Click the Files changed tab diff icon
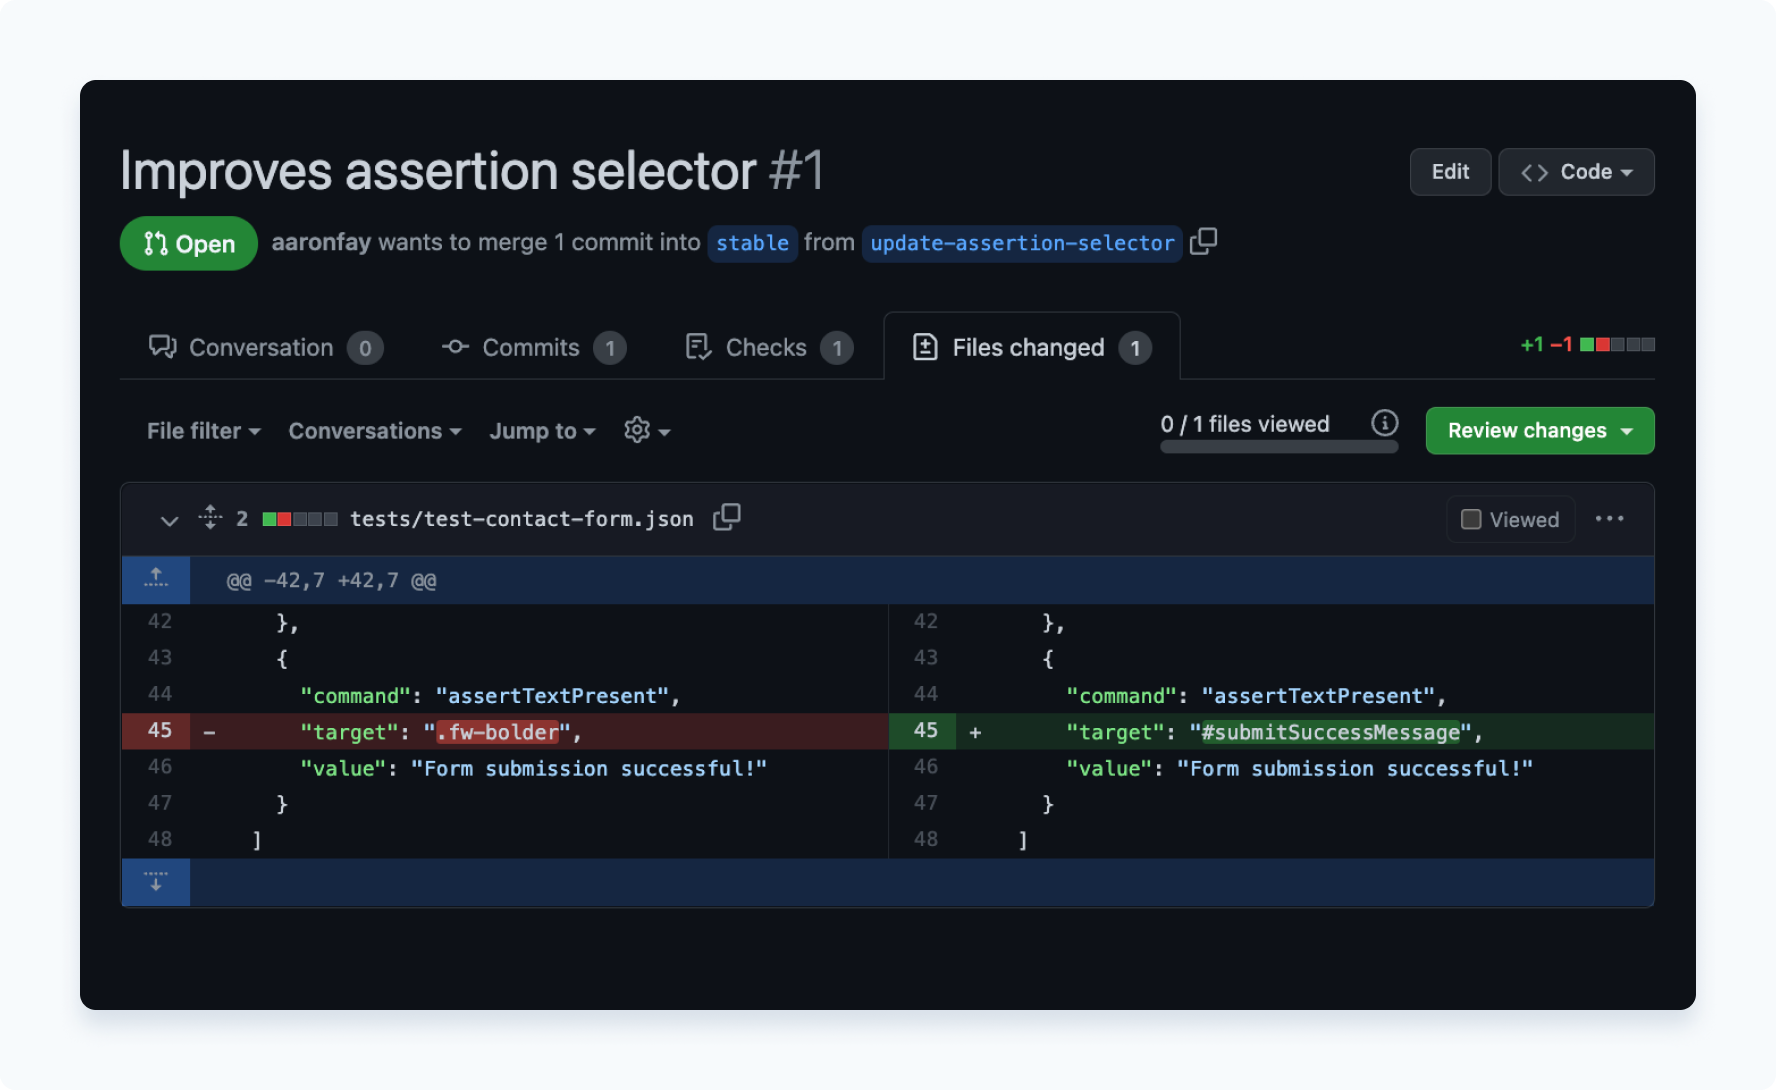Viewport: 1776px width, 1090px height. coord(925,347)
